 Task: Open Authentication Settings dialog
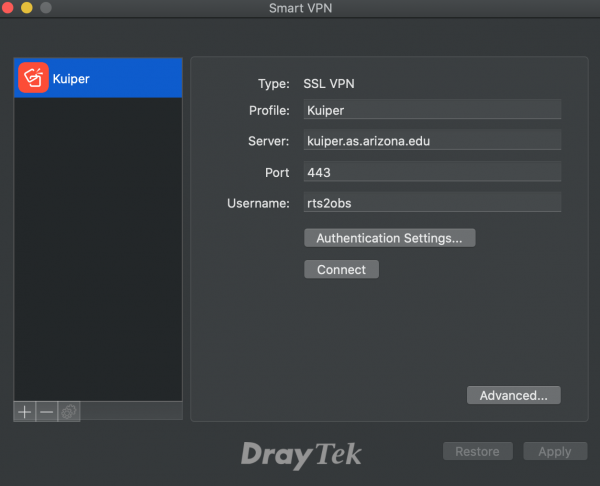tap(390, 238)
